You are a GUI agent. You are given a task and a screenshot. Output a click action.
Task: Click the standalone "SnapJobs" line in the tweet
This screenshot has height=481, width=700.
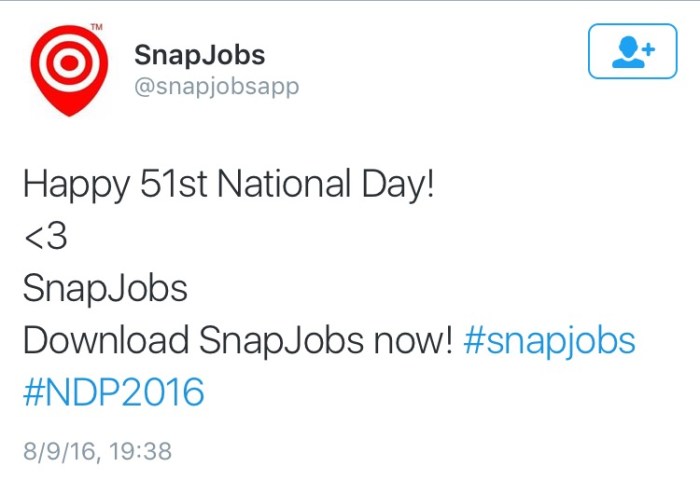pos(105,289)
